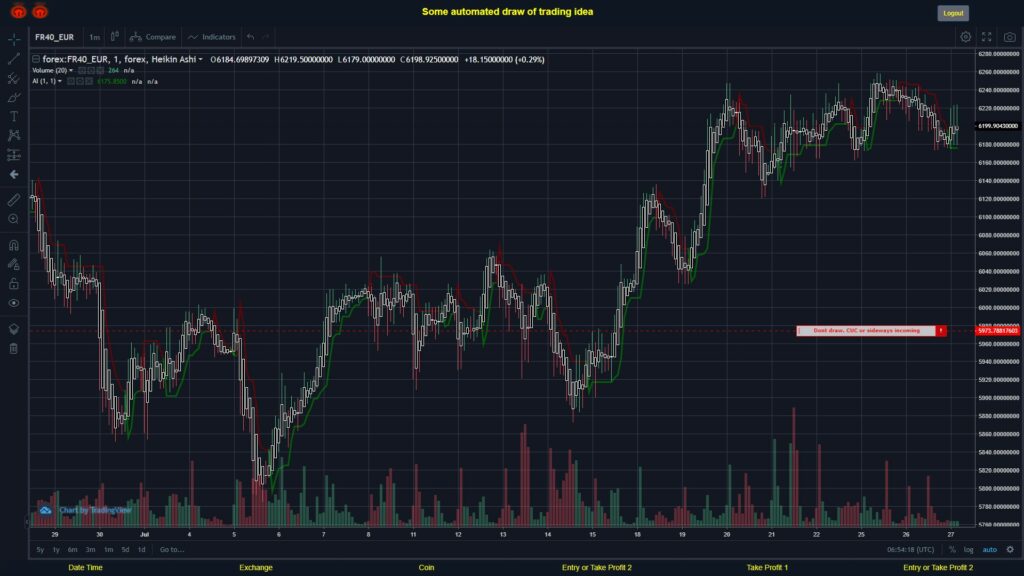This screenshot has width=1024, height=576.
Task: Click the redo arrow
Action: 266,37
